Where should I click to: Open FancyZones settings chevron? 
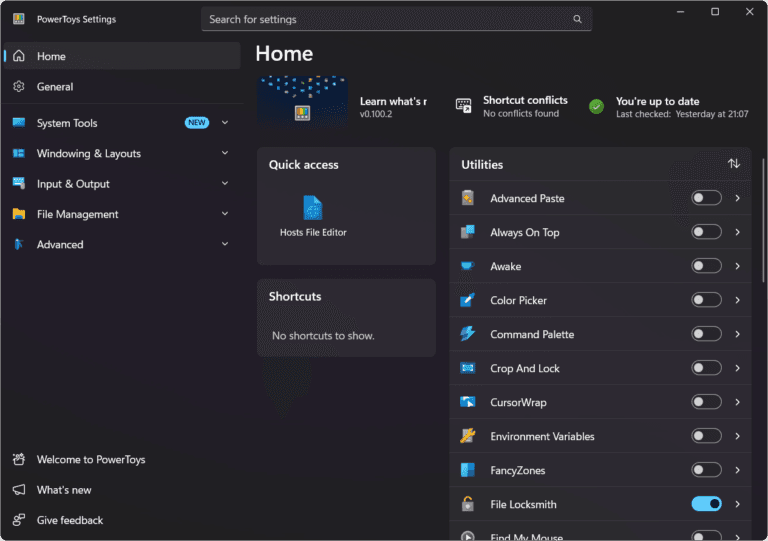pyautogui.click(x=738, y=470)
